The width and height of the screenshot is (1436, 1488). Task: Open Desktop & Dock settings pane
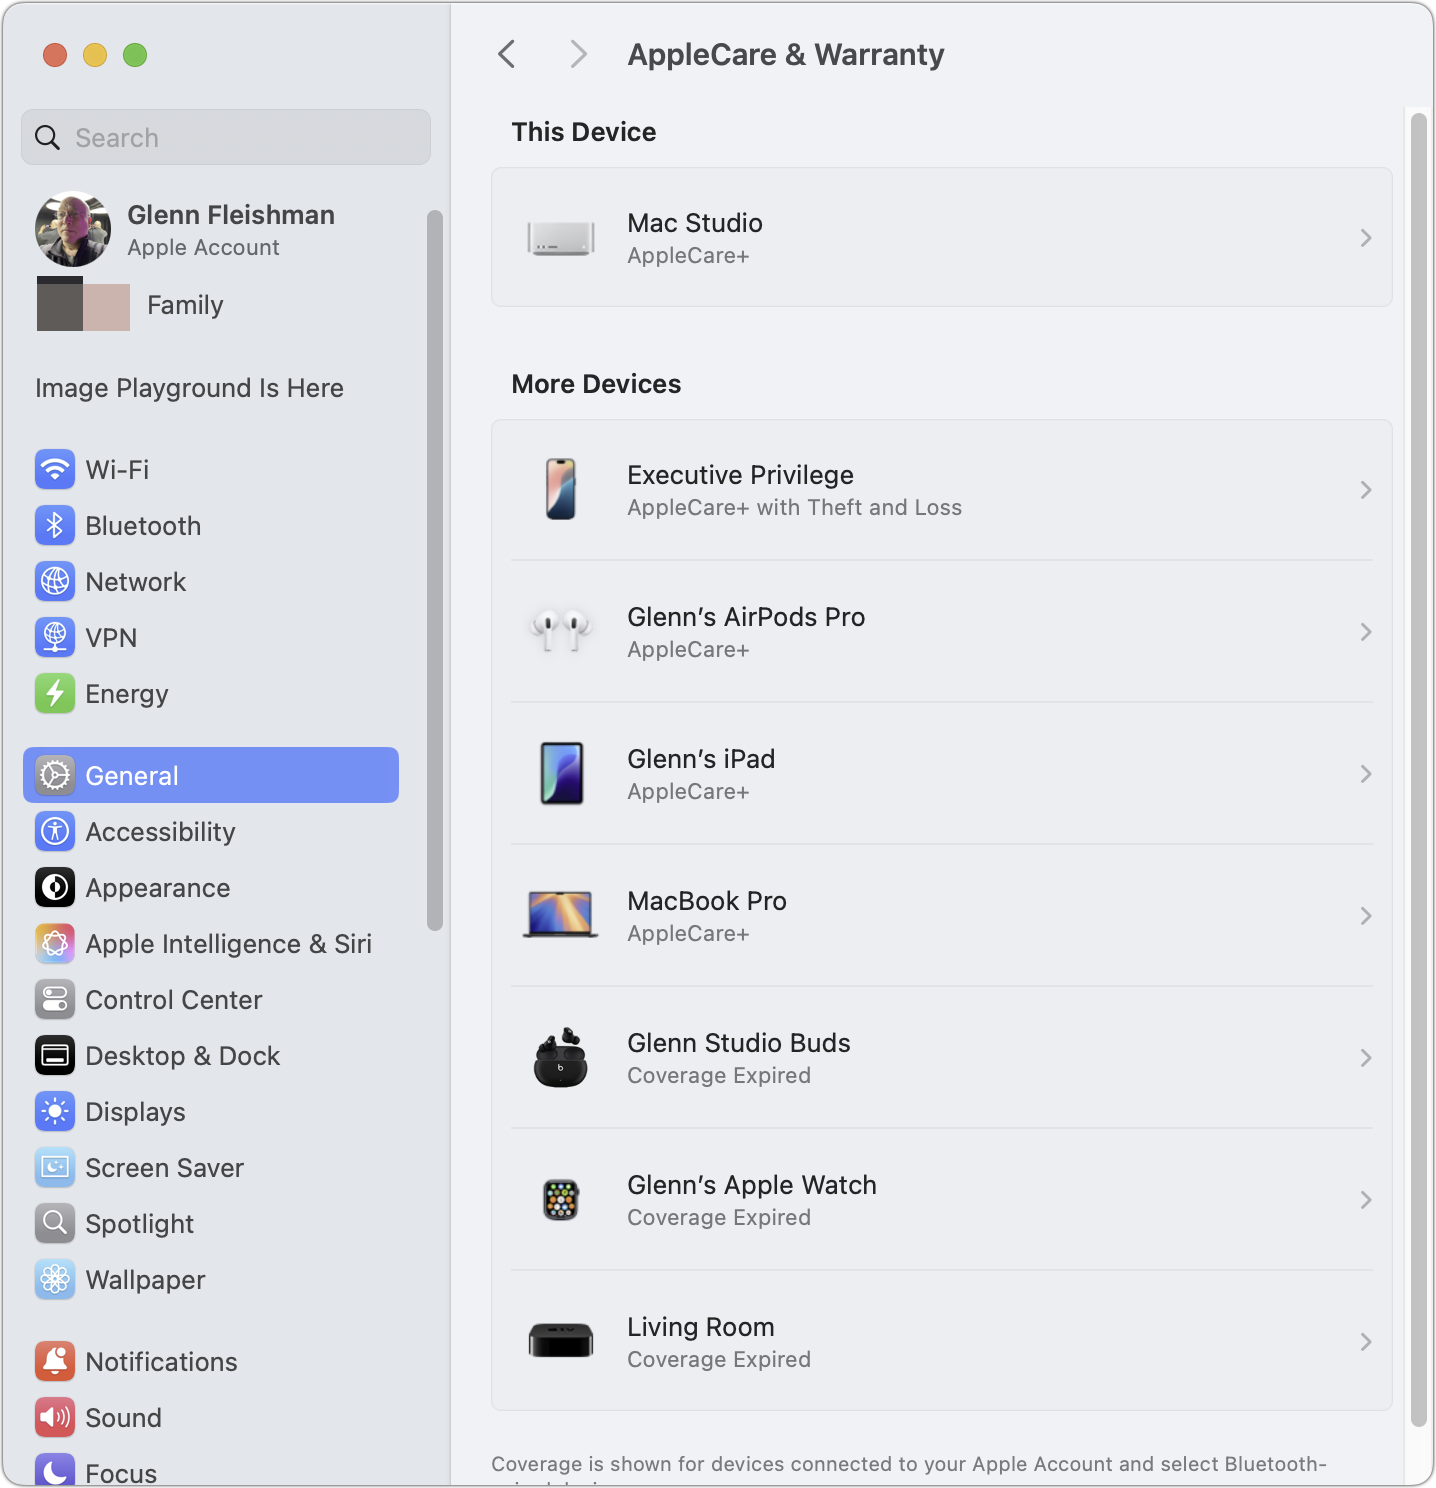point(182,1055)
